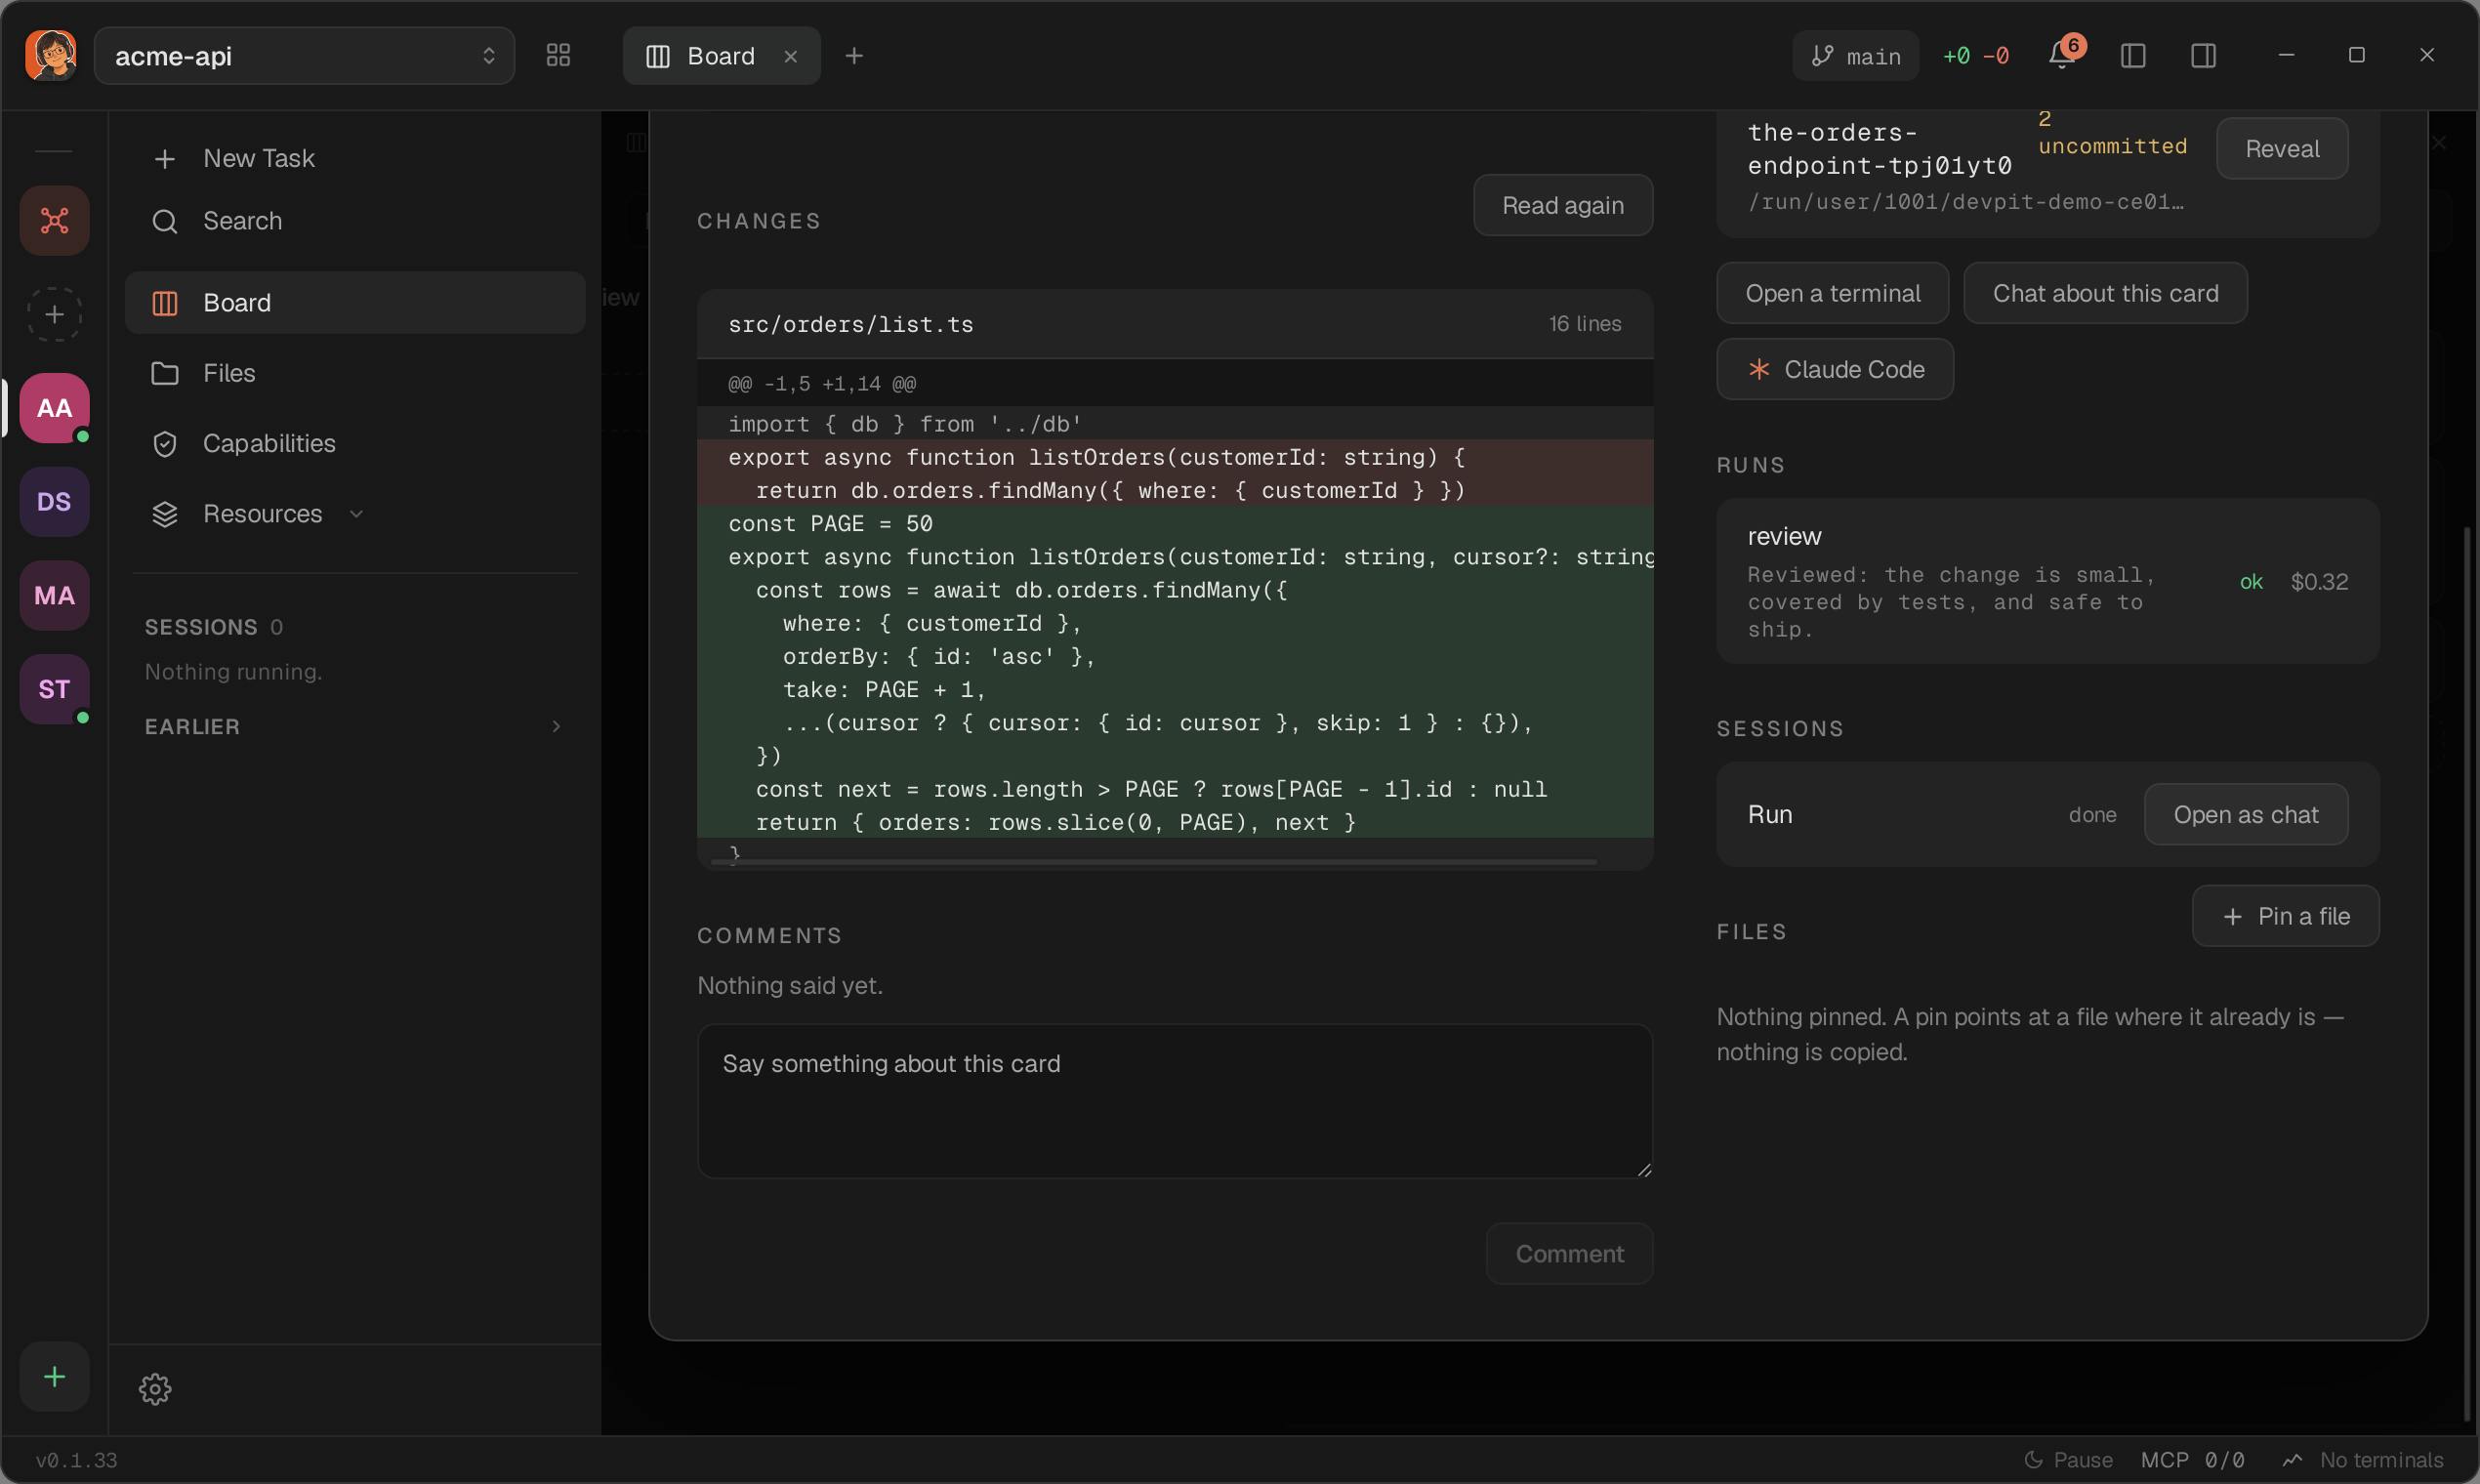Image resolution: width=2480 pixels, height=1484 pixels.
Task: Add a new tab with plus icon
Action: [x=854, y=56]
